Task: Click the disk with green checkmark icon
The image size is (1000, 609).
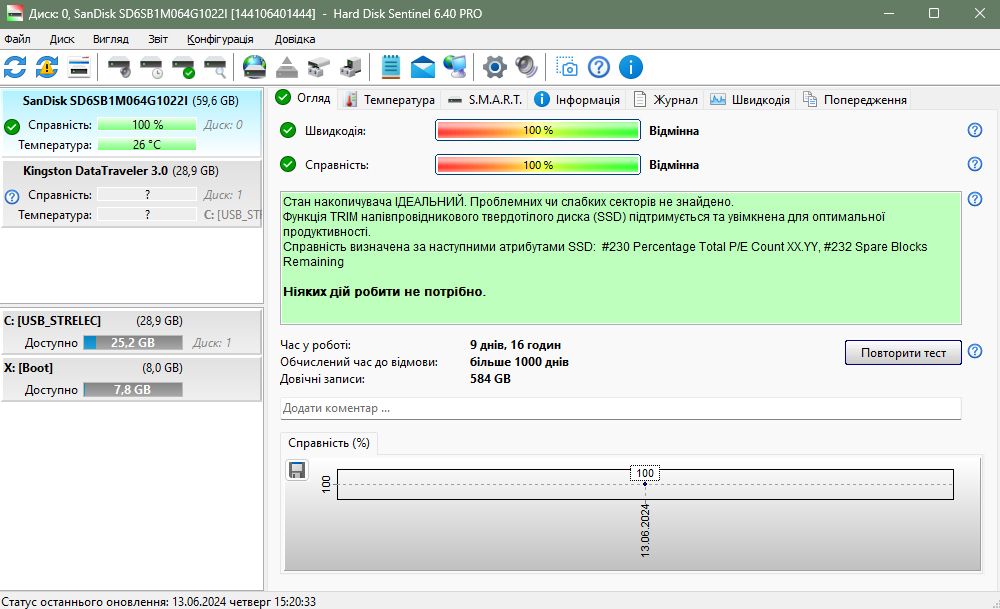Action: 184,67
